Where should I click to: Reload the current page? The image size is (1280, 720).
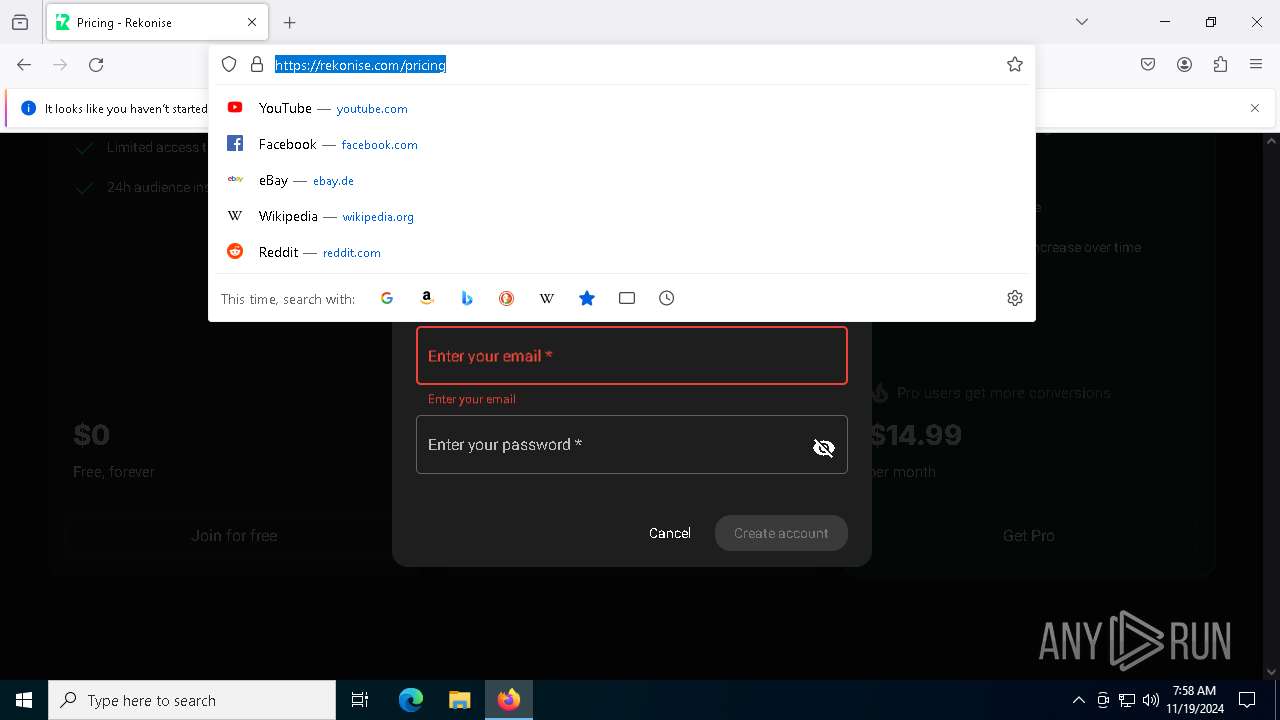click(96, 65)
